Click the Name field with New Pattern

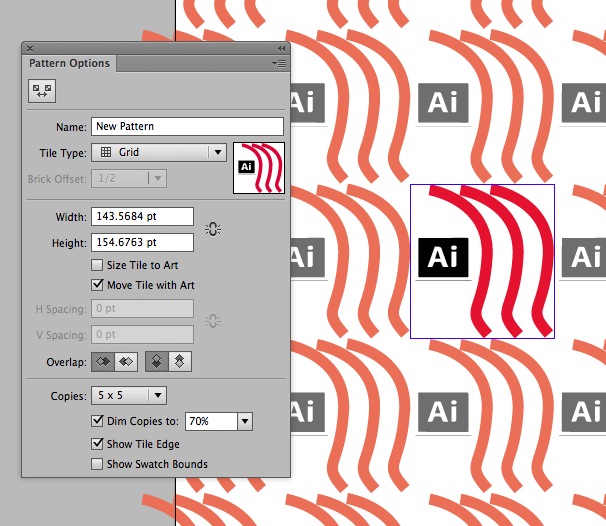pos(187,126)
